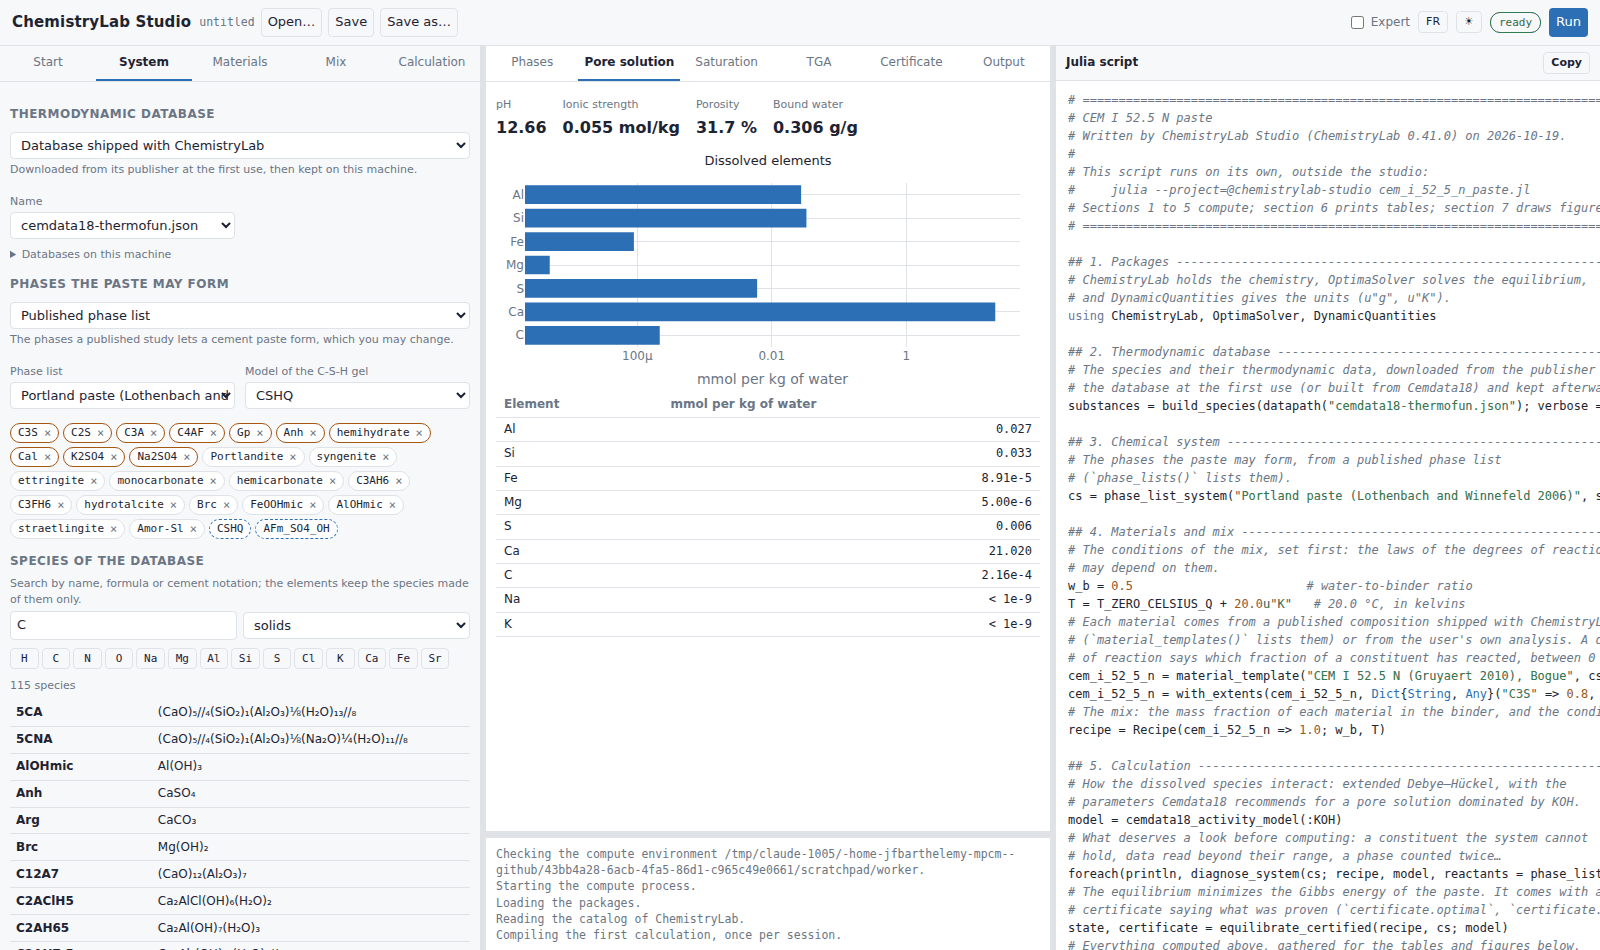Viewport: 1600px width, 950px height.
Task: Add the suggested CSHQ phase chip
Action: point(230,529)
